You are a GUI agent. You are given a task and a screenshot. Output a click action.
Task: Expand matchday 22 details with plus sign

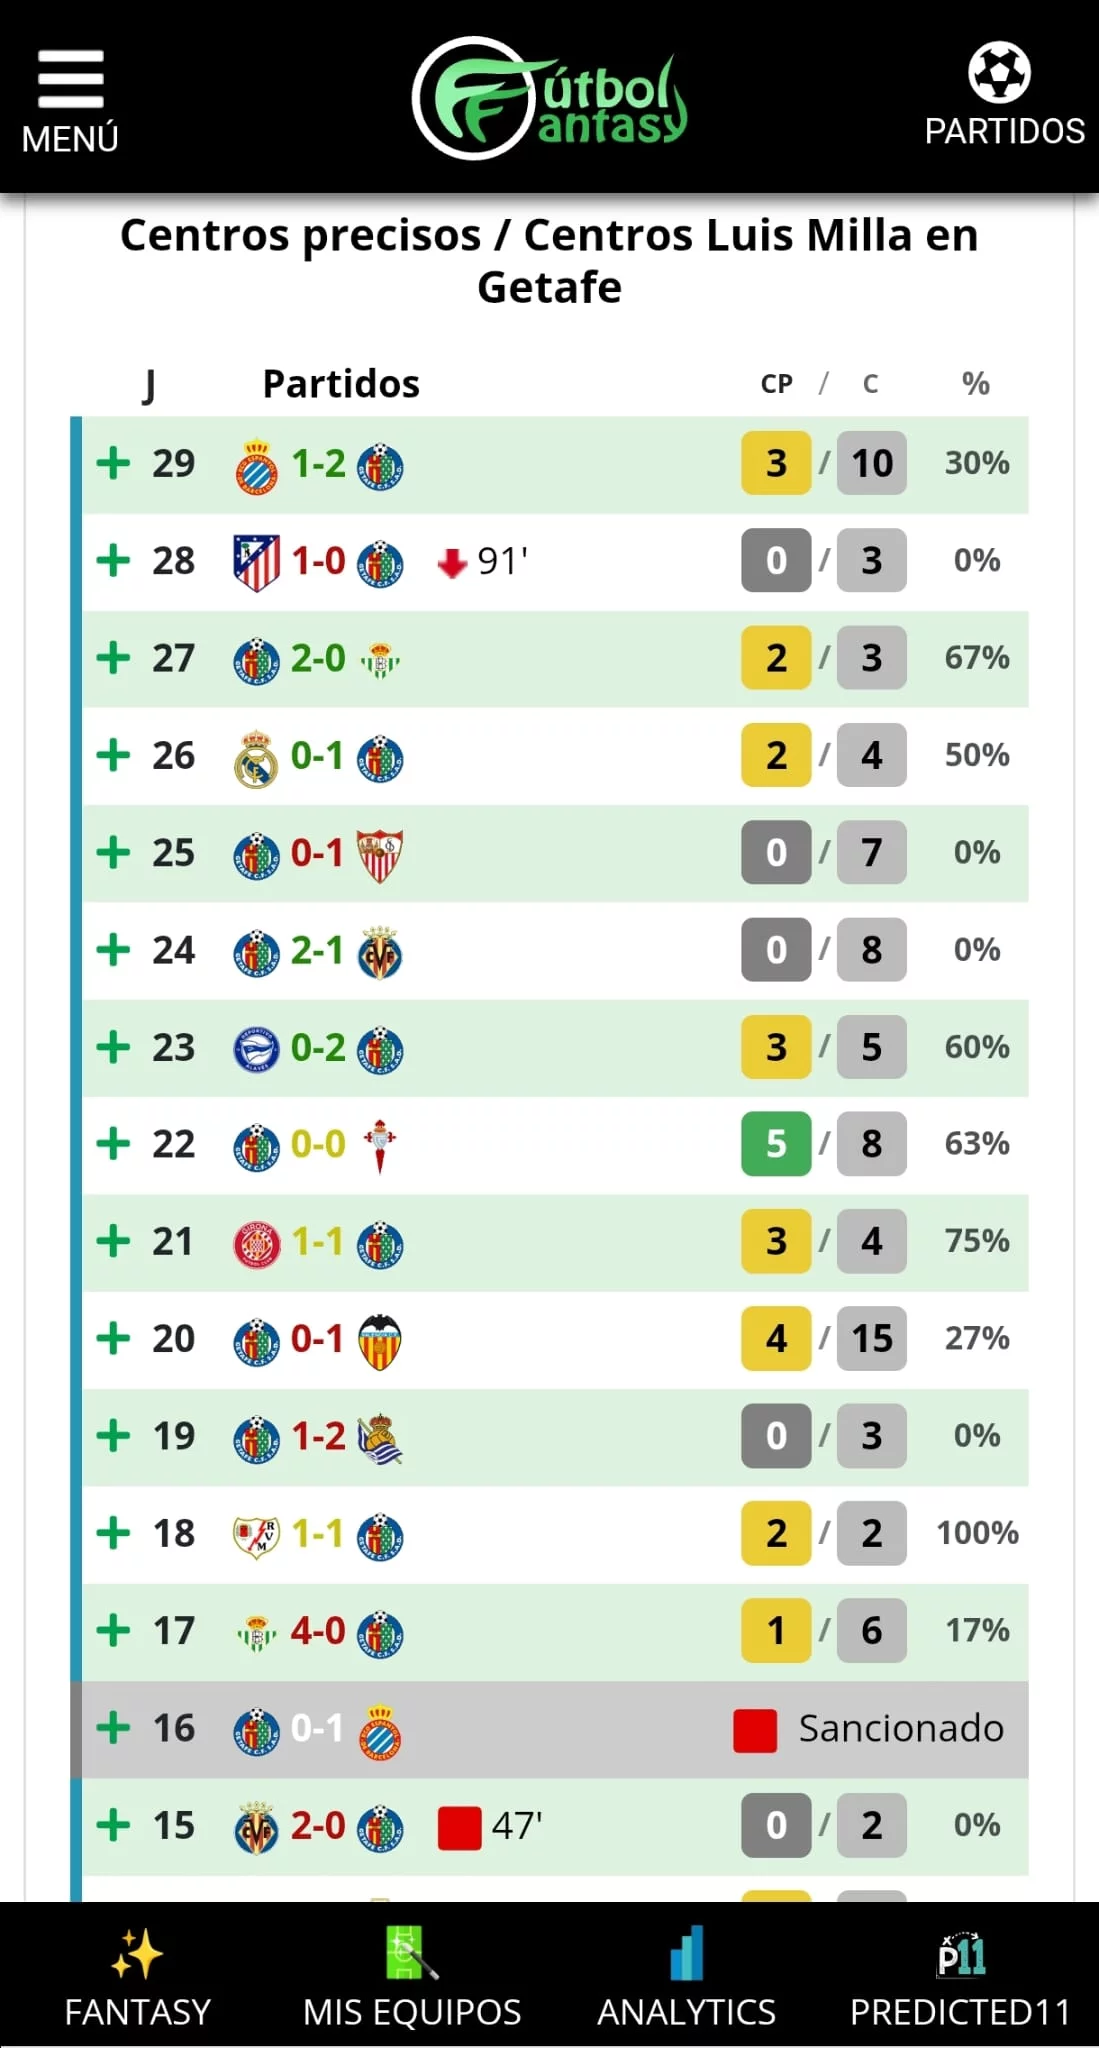[114, 1144]
